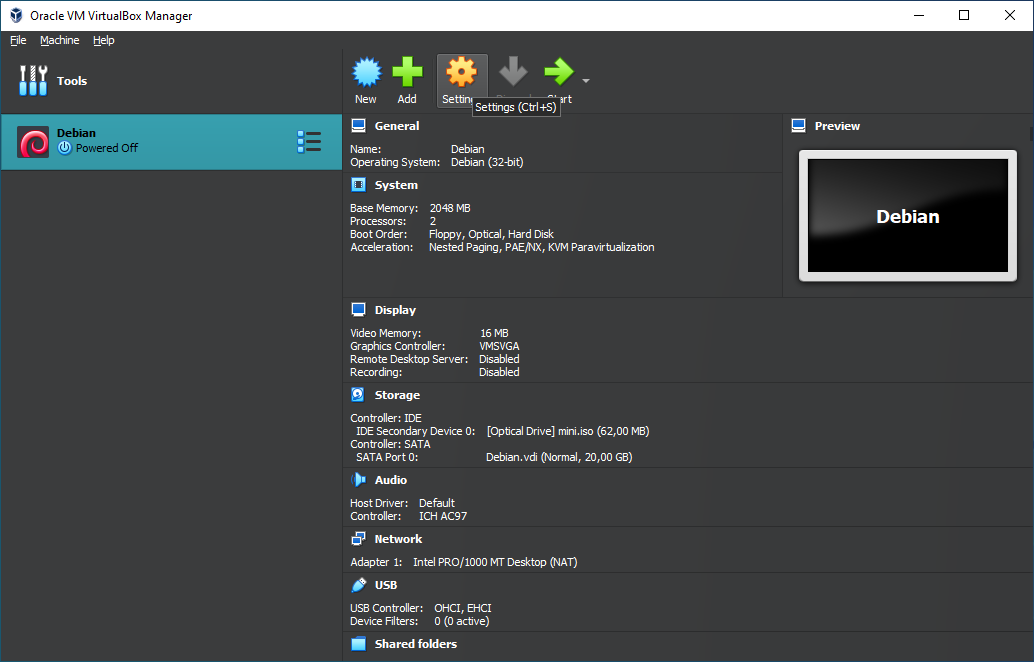Click the '0 (0 active)' device filters value

click(x=462, y=621)
